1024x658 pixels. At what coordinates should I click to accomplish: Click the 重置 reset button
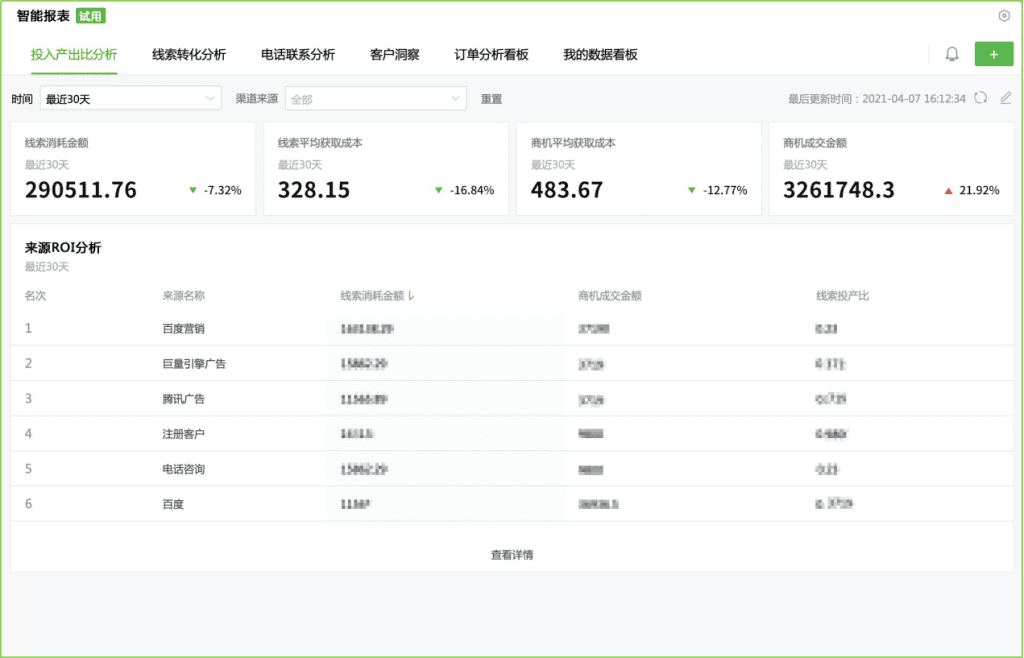(x=491, y=99)
